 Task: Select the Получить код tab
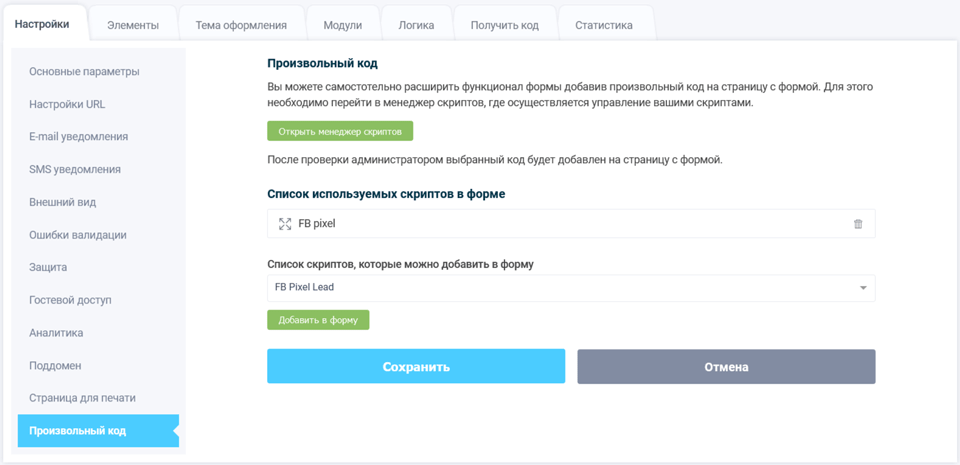coord(504,25)
